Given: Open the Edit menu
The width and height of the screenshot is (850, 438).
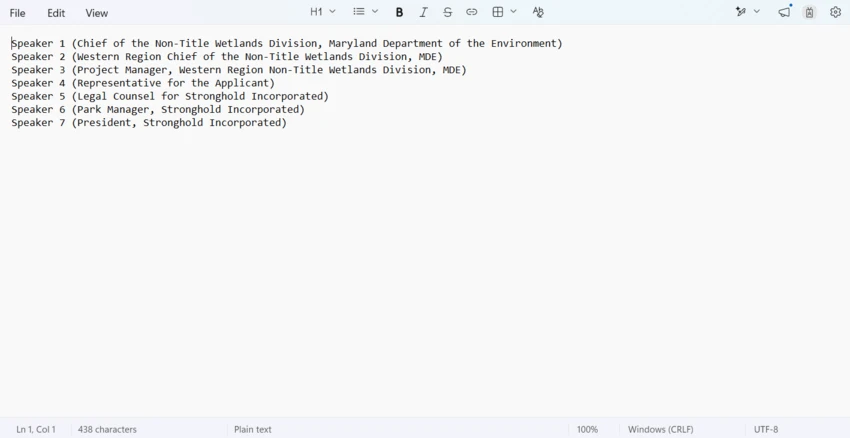Looking at the screenshot, I should 56,13.
